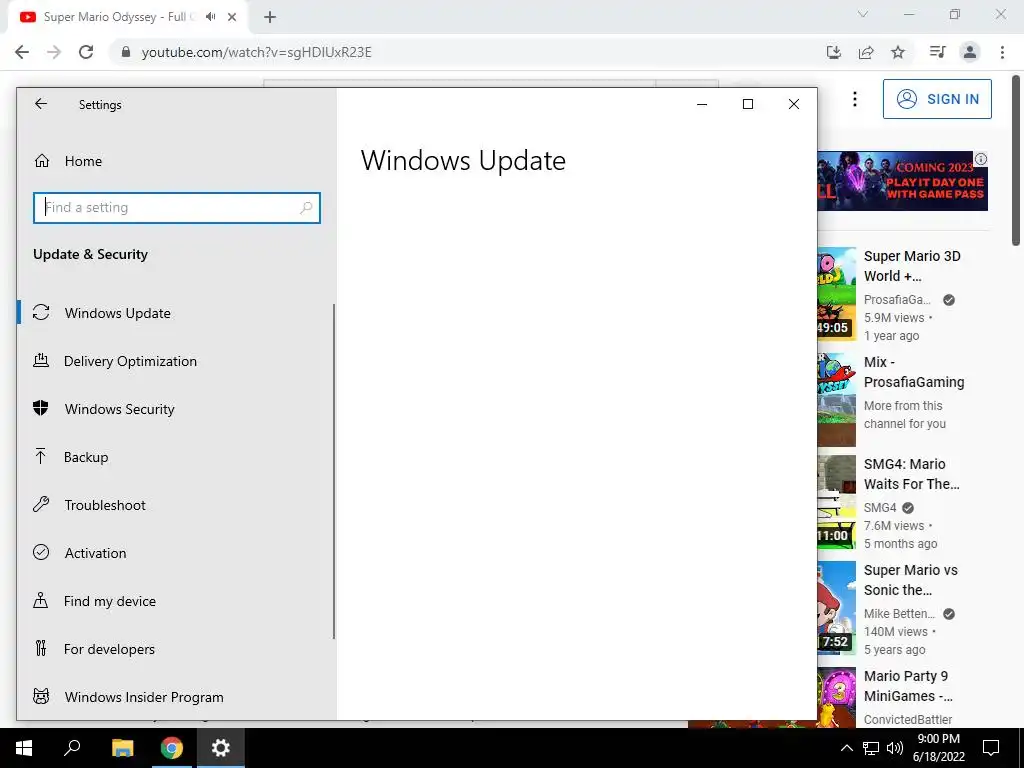Open the volume speaker tray icon
The width and height of the screenshot is (1024, 768).
894,748
